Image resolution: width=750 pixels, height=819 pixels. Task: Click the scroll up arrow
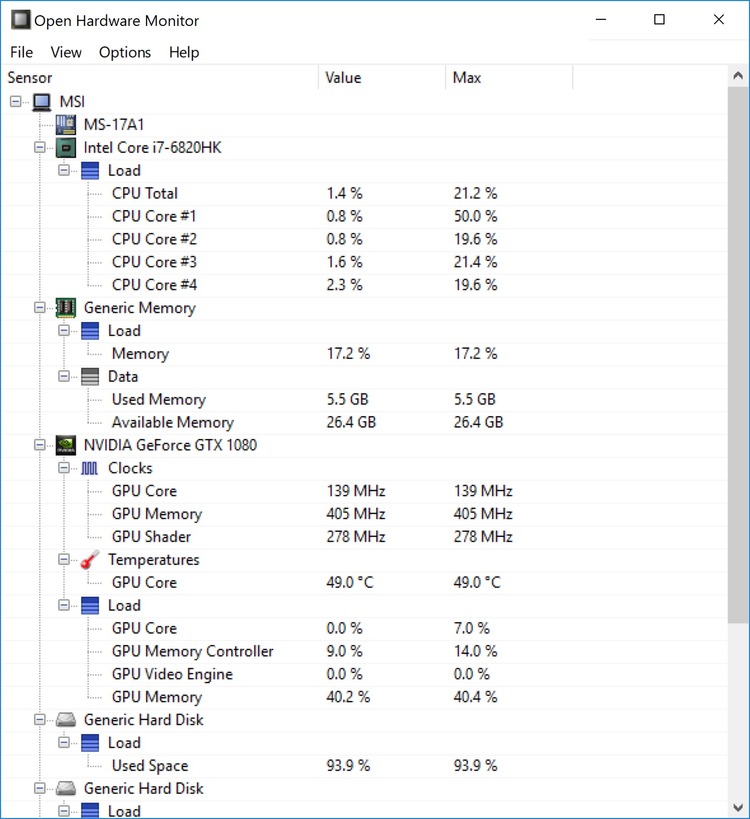click(738, 76)
